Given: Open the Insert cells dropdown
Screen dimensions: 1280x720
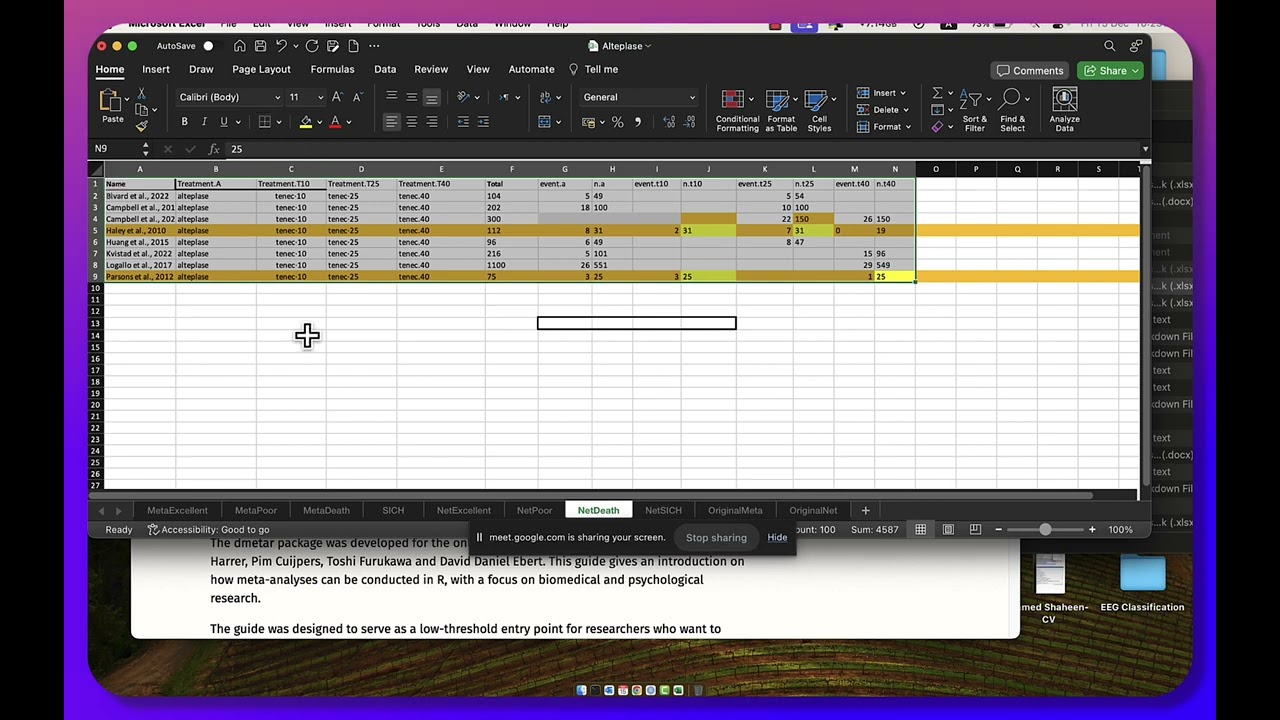Looking at the screenshot, I should point(882,93).
